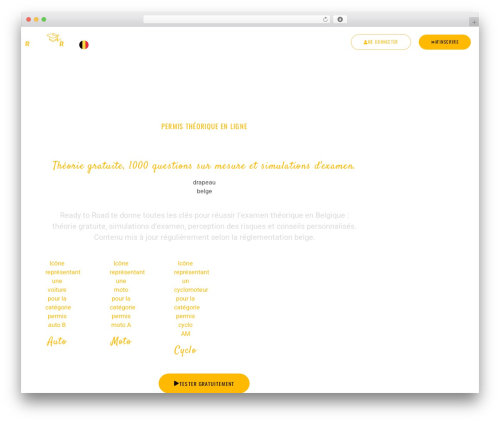Click the 'Permis théorique en ligne' heading
500x423 pixels.
pyautogui.click(x=204, y=126)
